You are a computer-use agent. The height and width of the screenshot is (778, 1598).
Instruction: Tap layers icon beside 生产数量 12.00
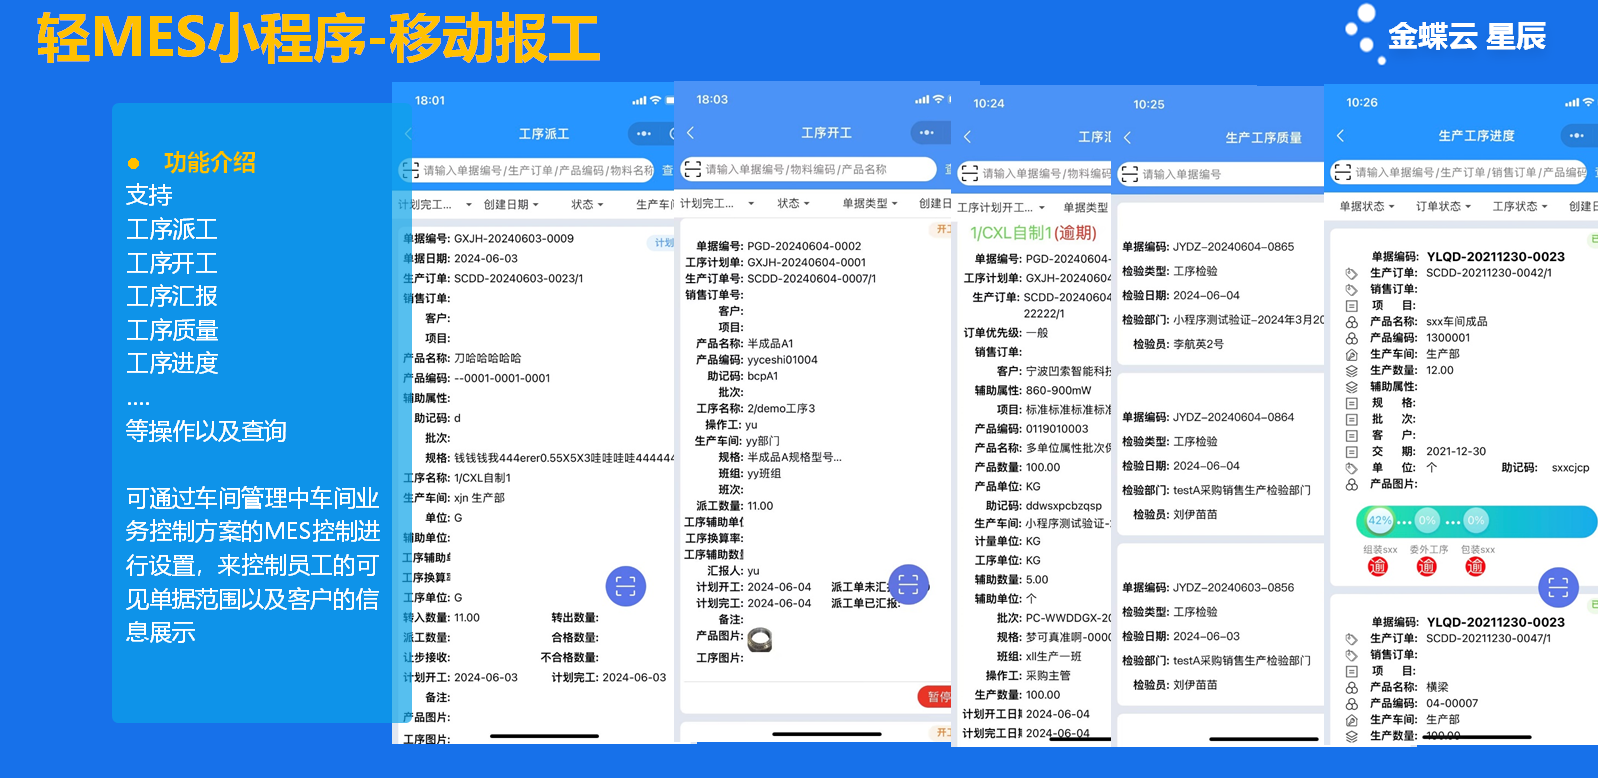pyautogui.click(x=1351, y=370)
